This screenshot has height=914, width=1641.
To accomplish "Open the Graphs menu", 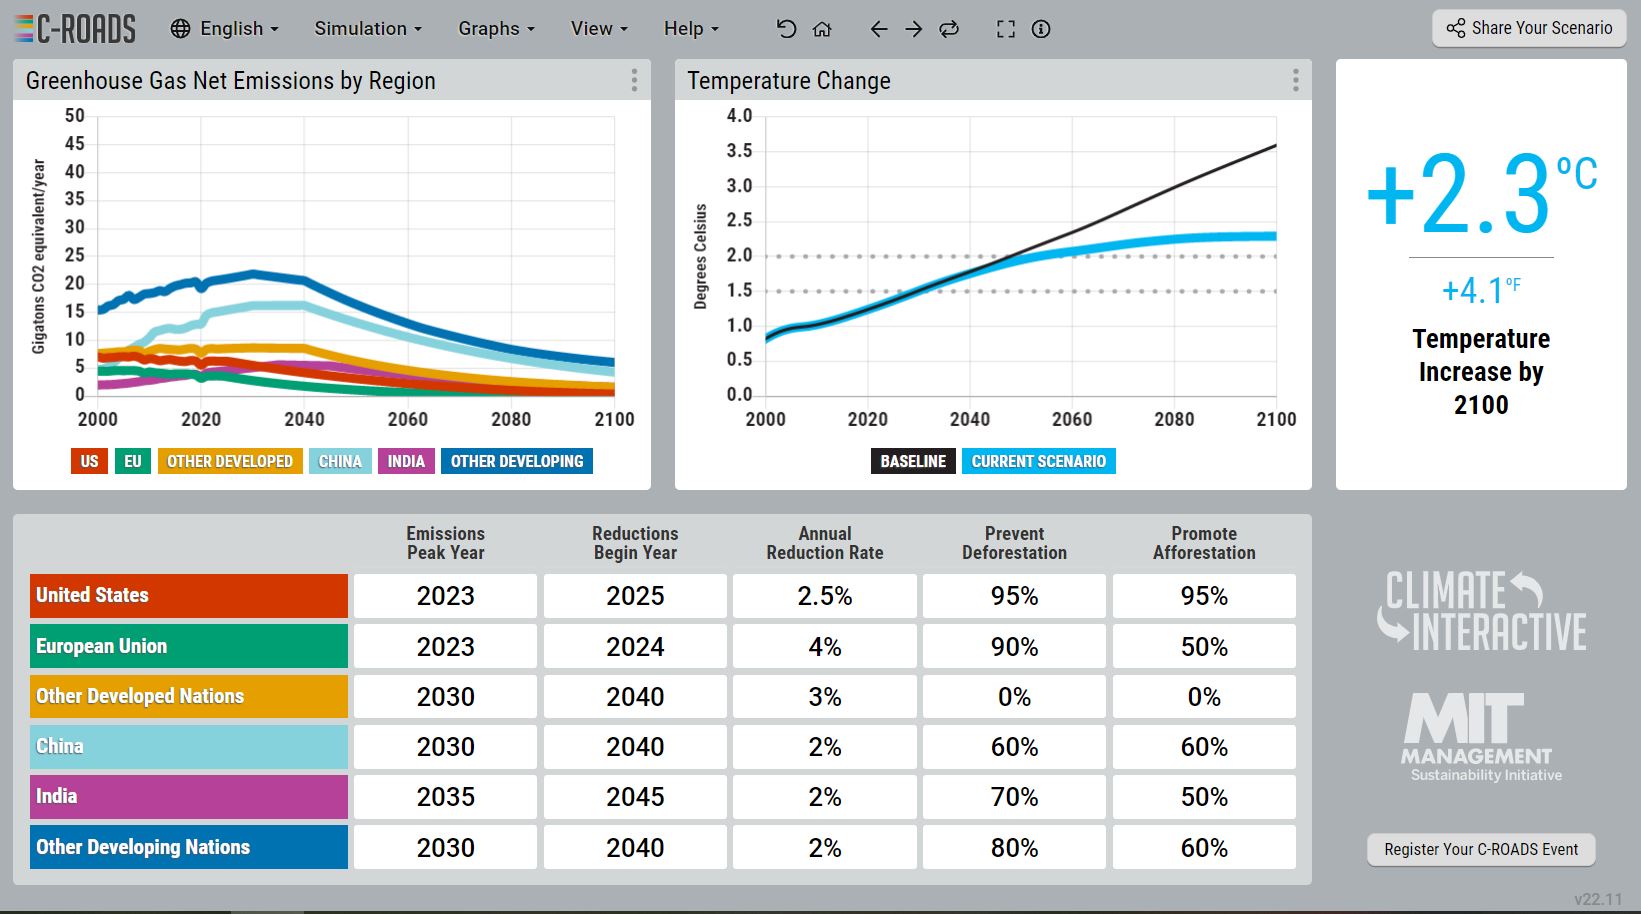I will point(496,29).
